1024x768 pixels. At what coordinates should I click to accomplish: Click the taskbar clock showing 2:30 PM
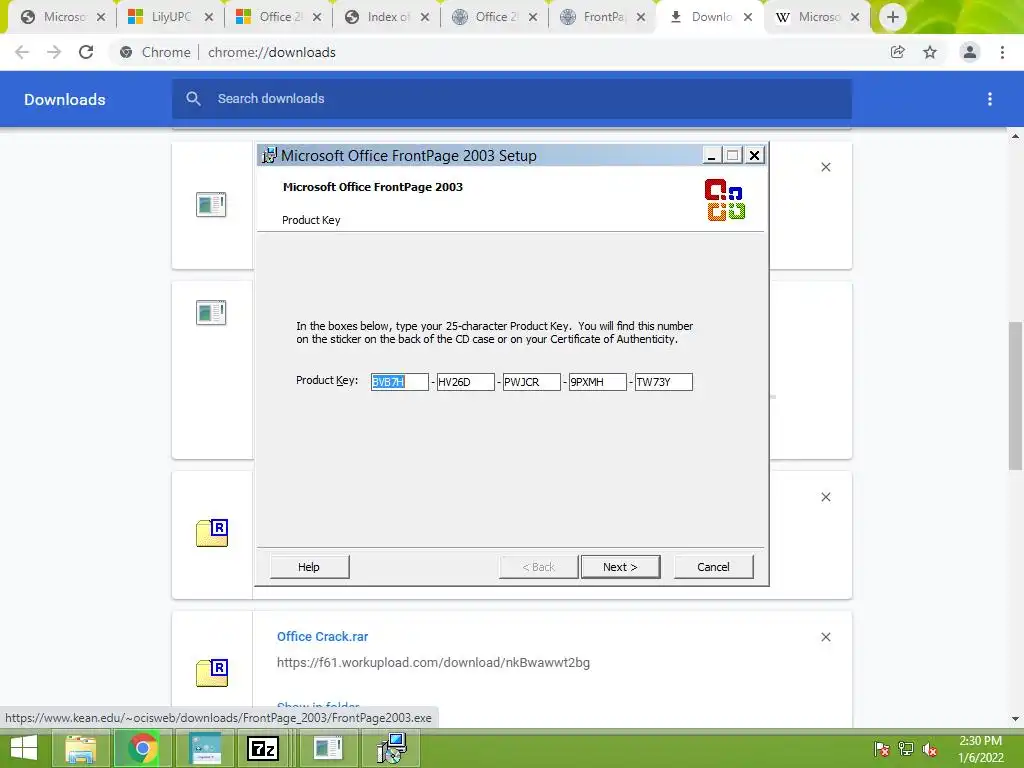click(x=980, y=749)
